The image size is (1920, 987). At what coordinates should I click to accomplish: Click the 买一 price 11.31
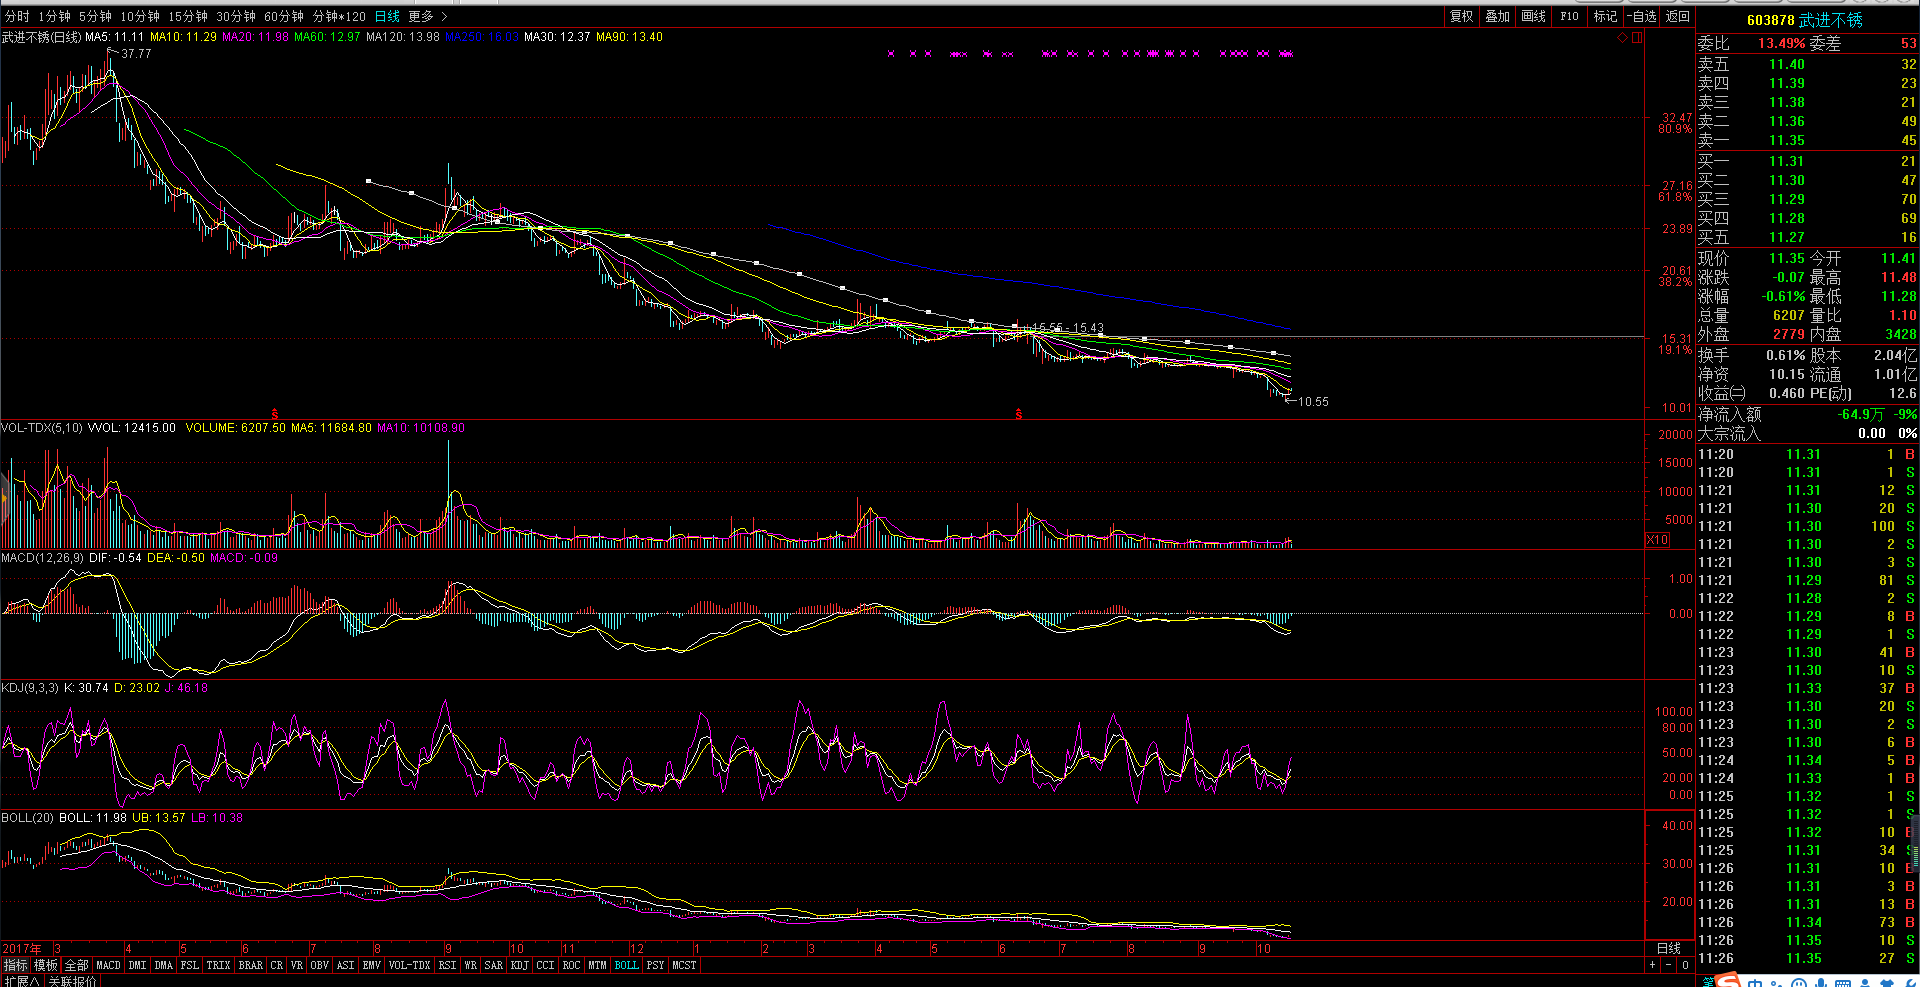click(1786, 161)
